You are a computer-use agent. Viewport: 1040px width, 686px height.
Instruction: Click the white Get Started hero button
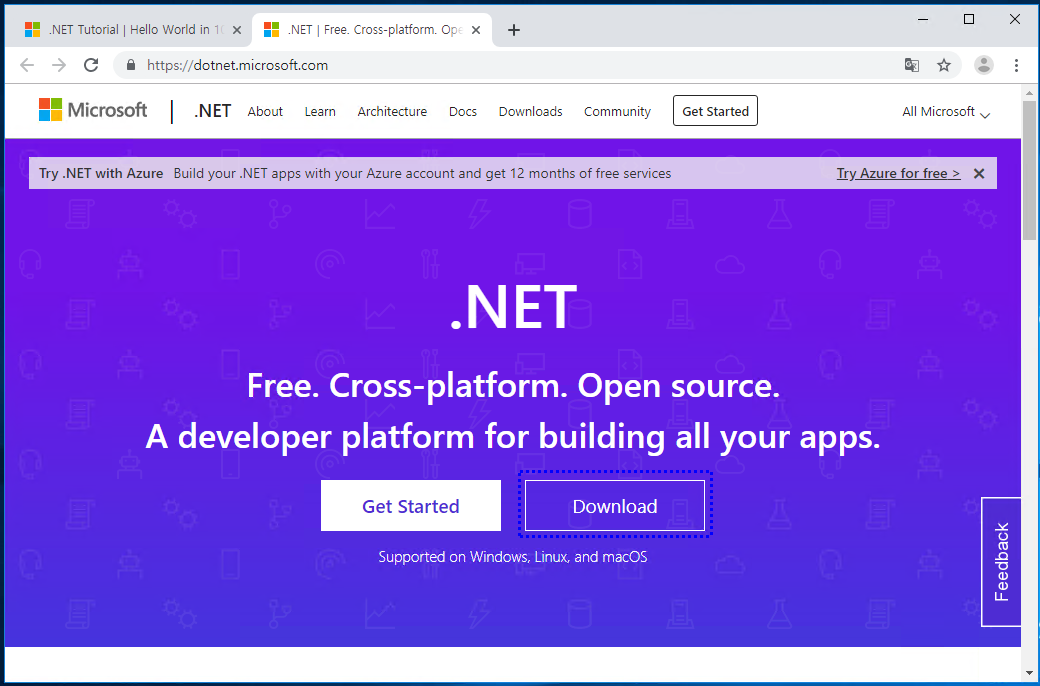pyautogui.click(x=411, y=506)
